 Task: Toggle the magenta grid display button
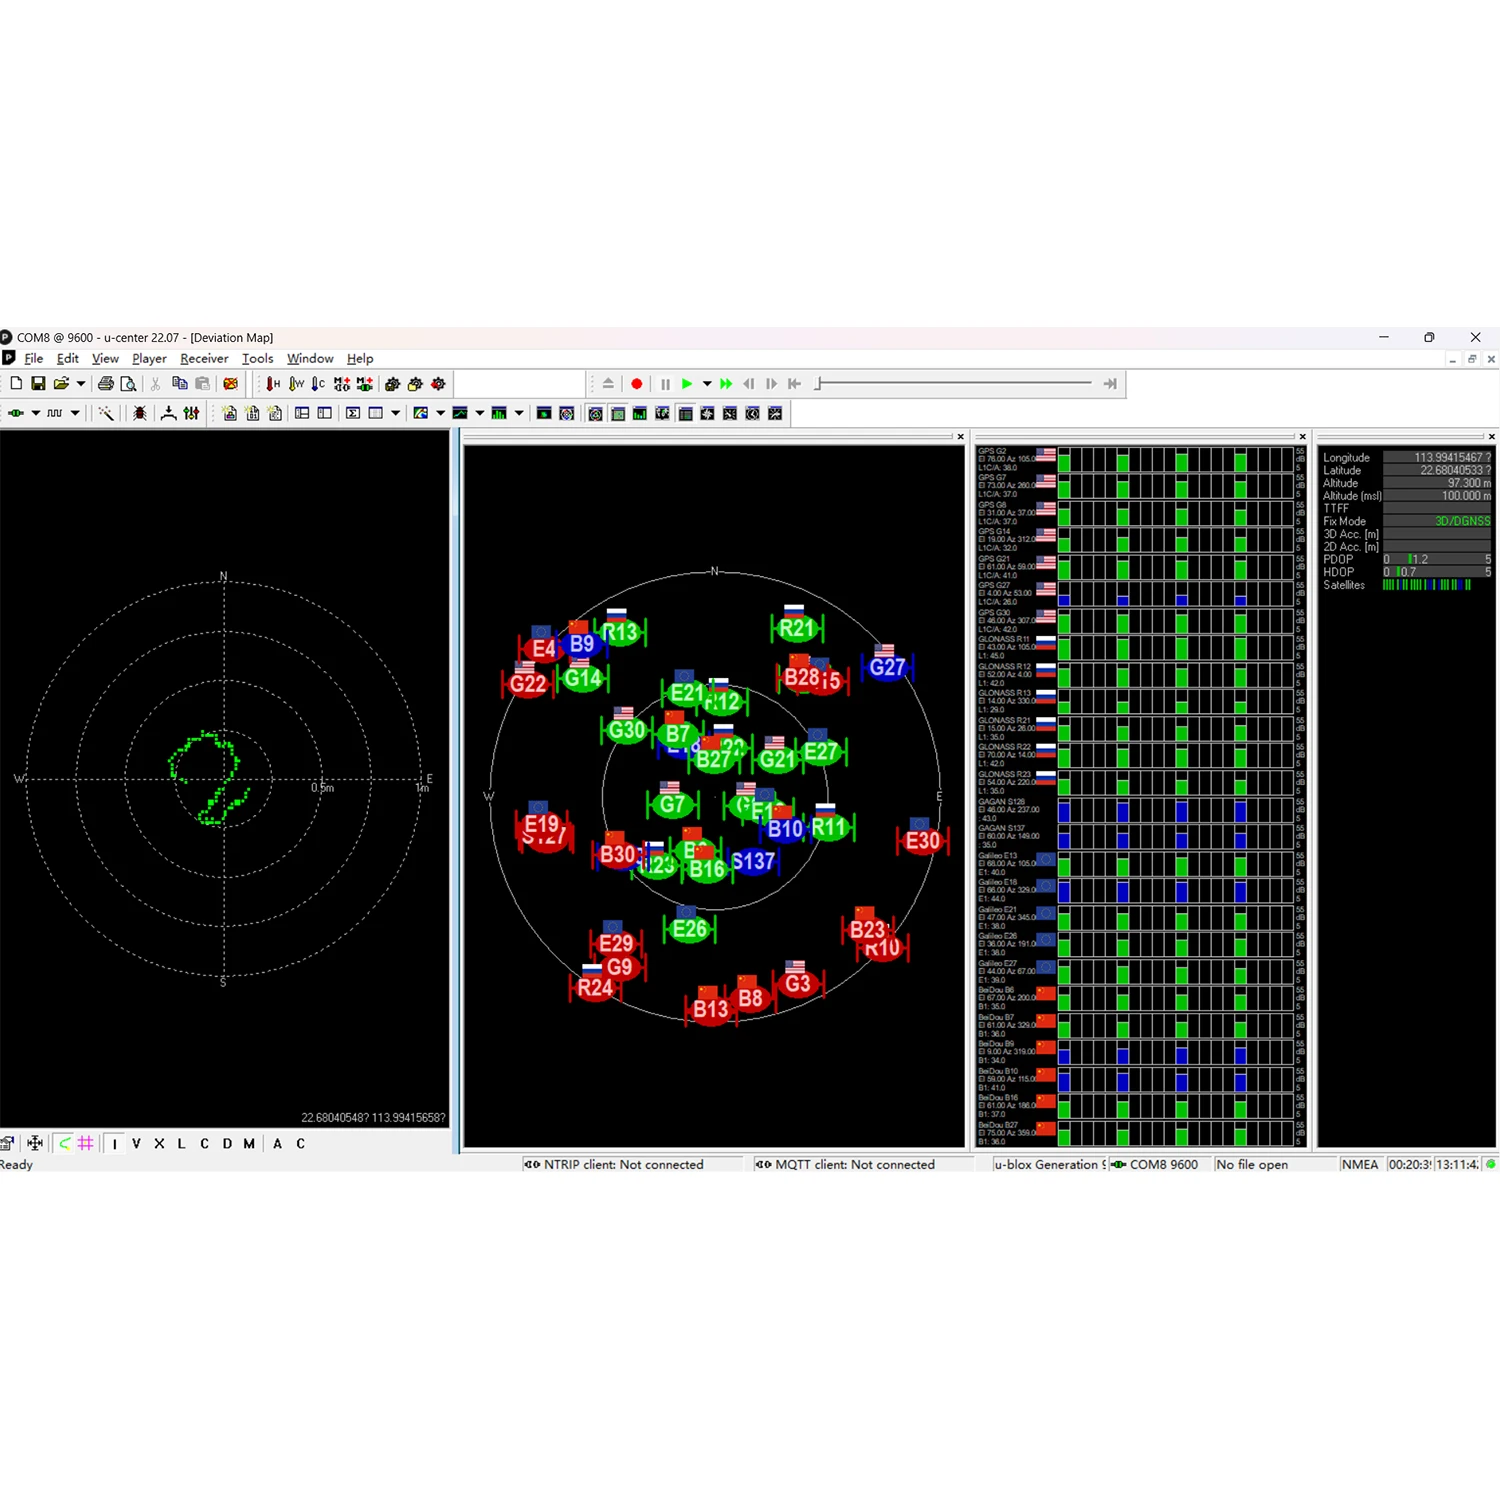pos(86,1143)
